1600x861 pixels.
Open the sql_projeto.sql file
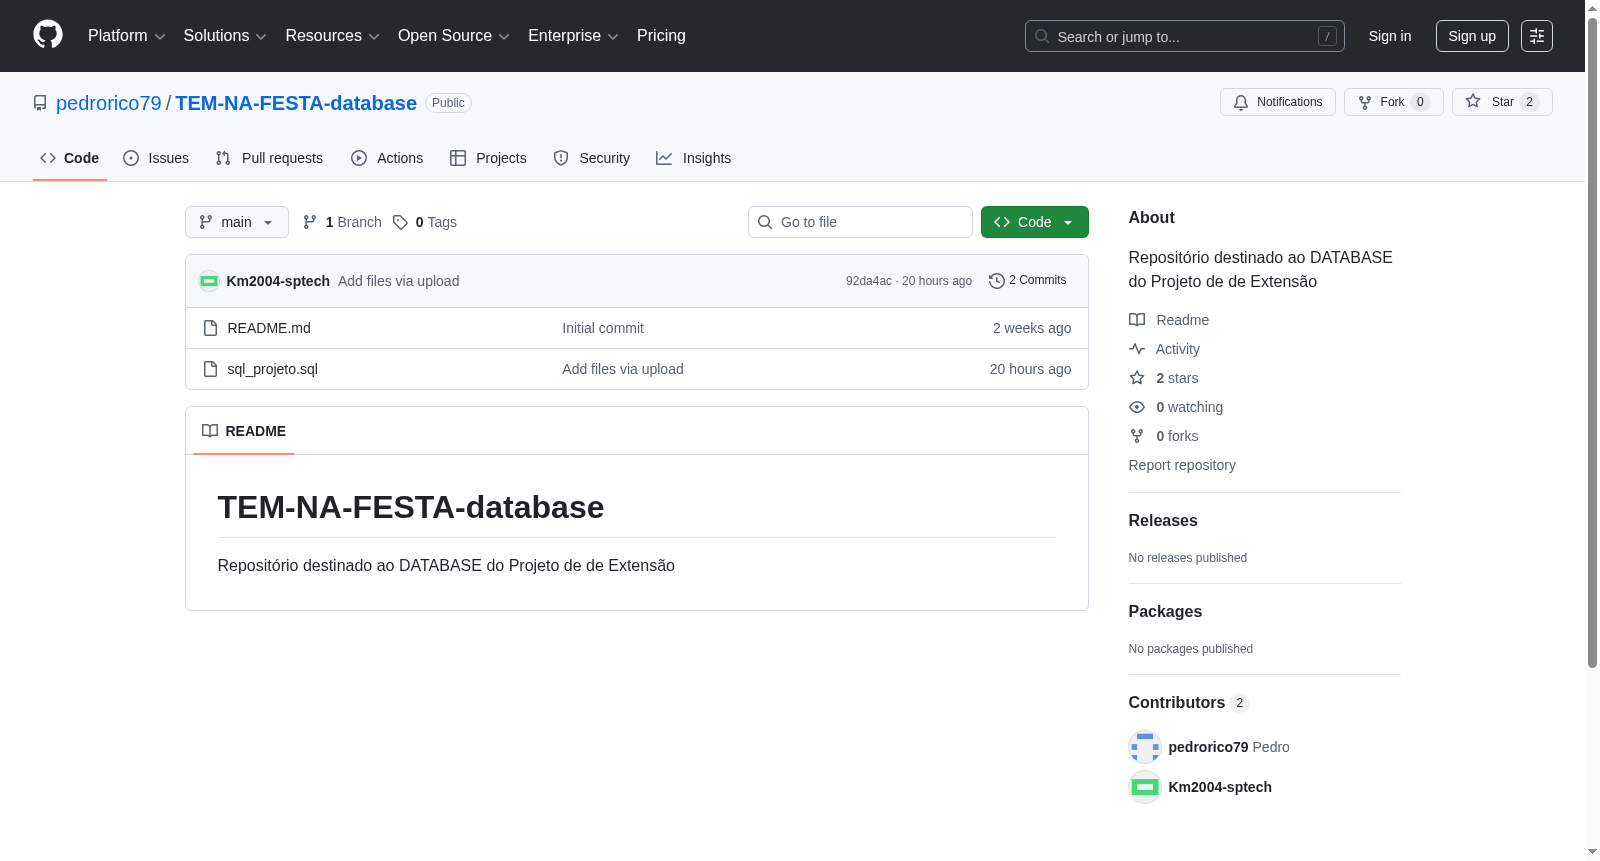273,369
